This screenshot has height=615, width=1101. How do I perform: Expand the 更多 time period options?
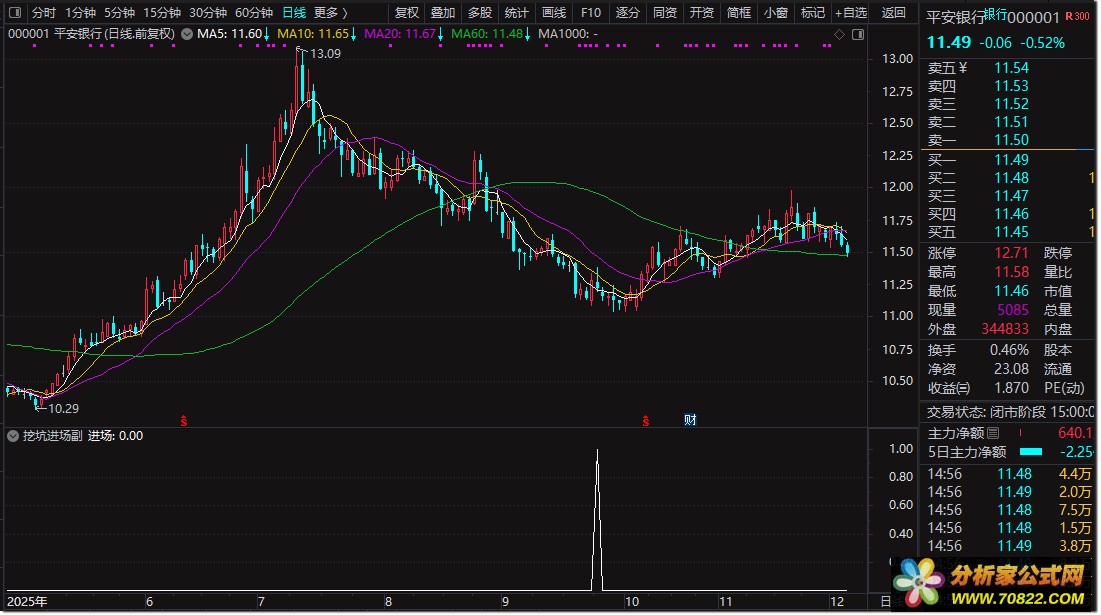[x=330, y=13]
